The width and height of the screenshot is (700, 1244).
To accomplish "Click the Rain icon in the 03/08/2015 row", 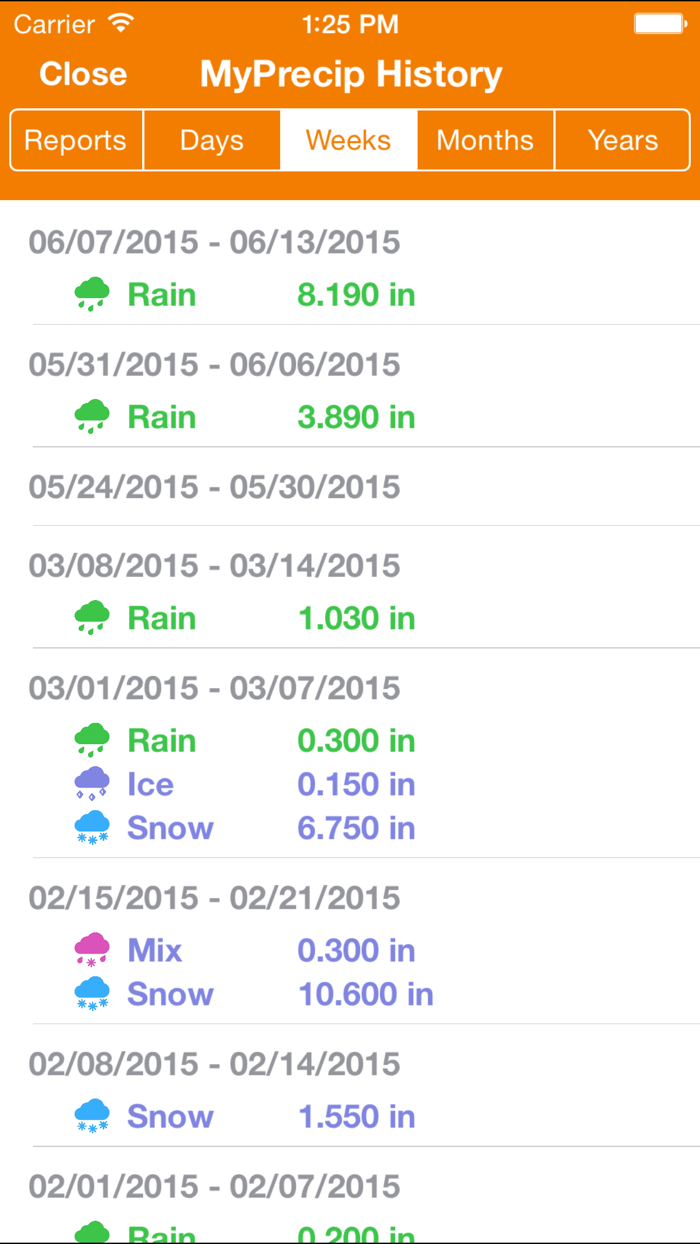I will tap(91, 617).
